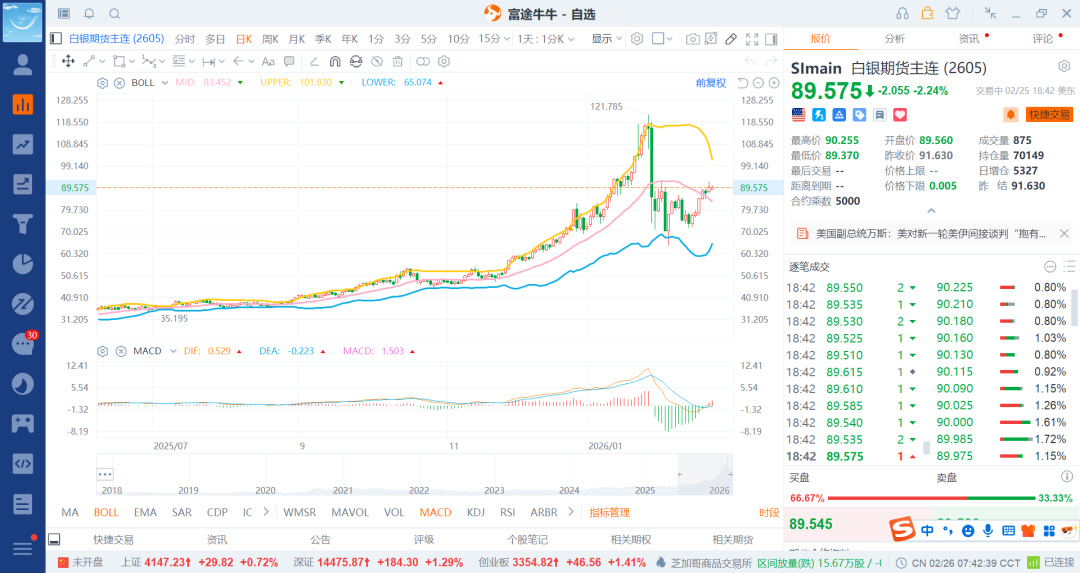Set price alert with orange bell icon
This screenshot has height=573, width=1080.
(1010, 114)
